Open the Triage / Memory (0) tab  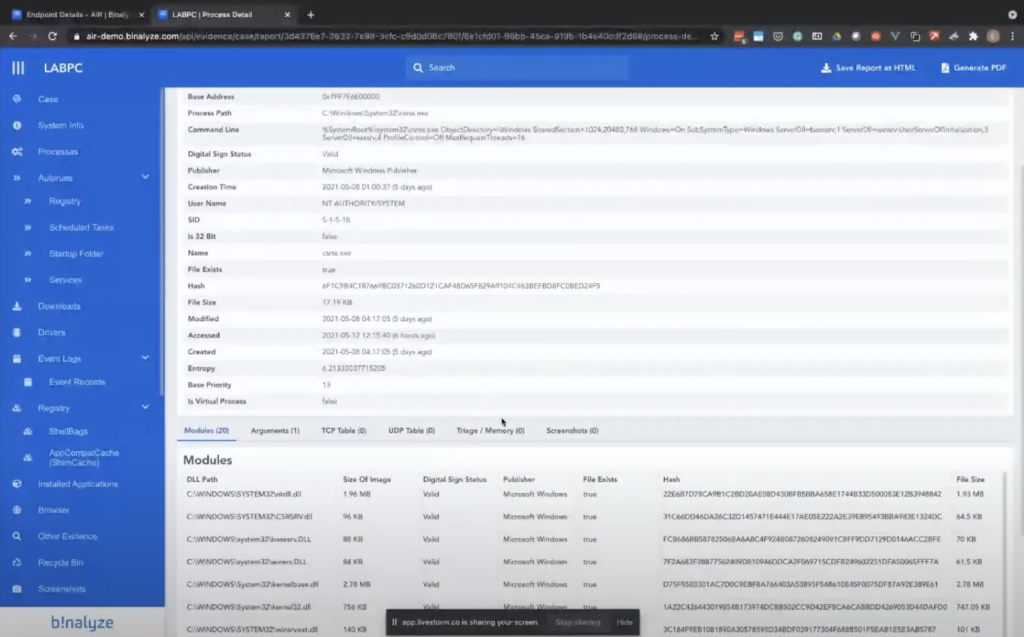(490, 431)
